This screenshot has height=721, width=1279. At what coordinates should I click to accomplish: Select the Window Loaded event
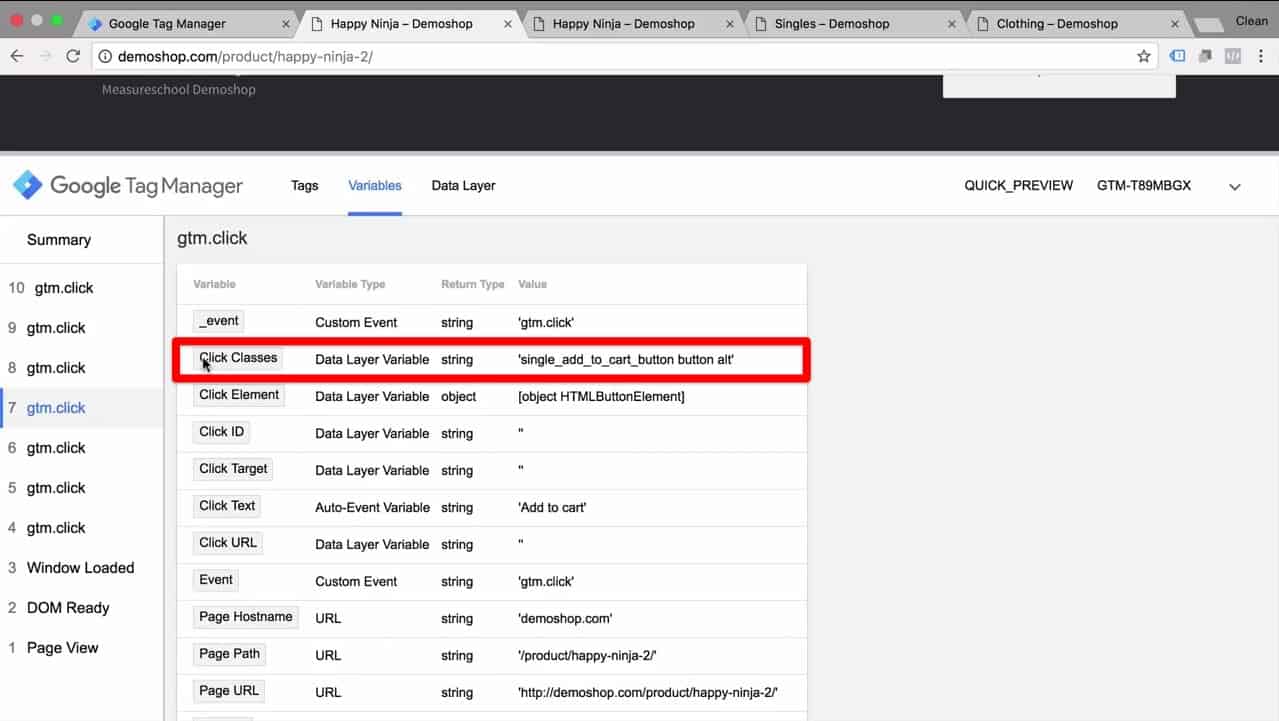80,567
